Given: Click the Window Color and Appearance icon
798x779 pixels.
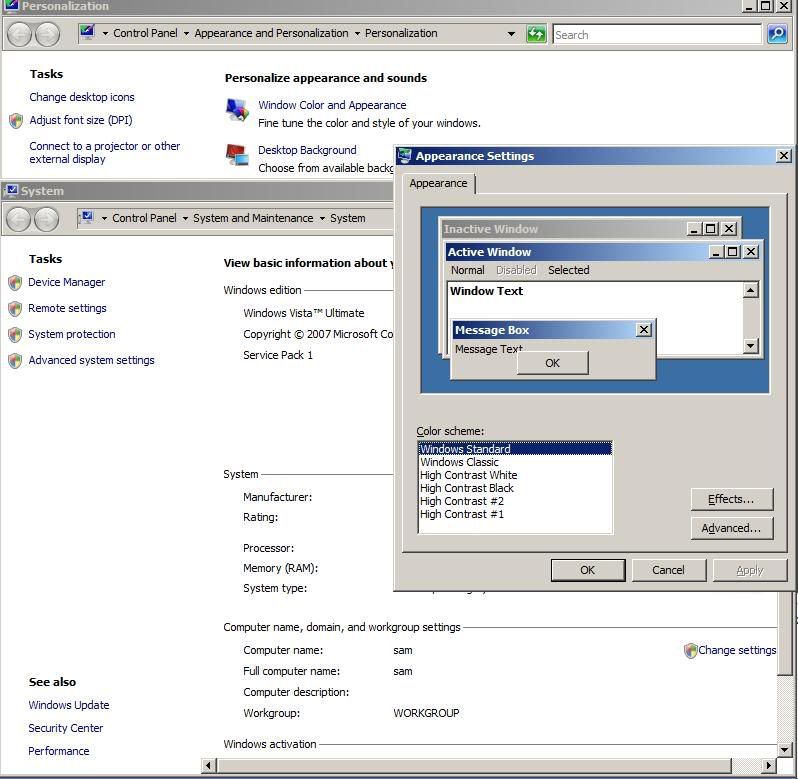Looking at the screenshot, I should pos(237,110).
